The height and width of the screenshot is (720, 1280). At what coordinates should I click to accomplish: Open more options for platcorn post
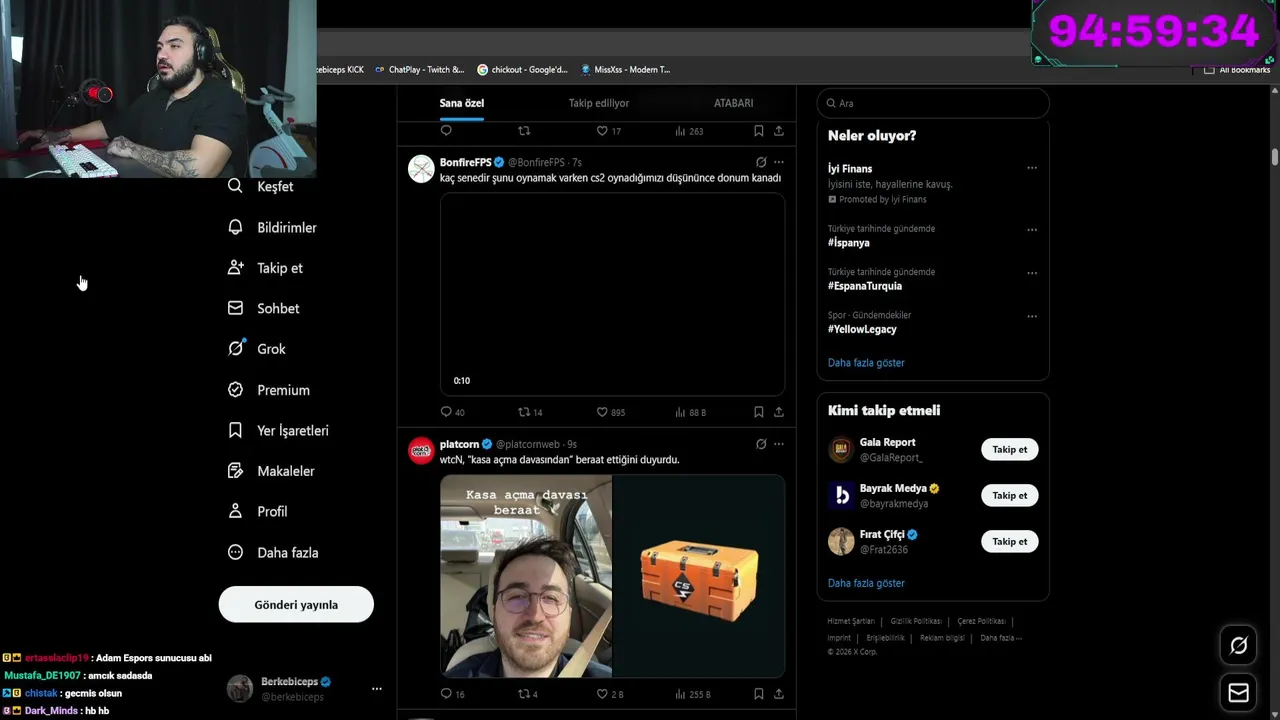779,444
